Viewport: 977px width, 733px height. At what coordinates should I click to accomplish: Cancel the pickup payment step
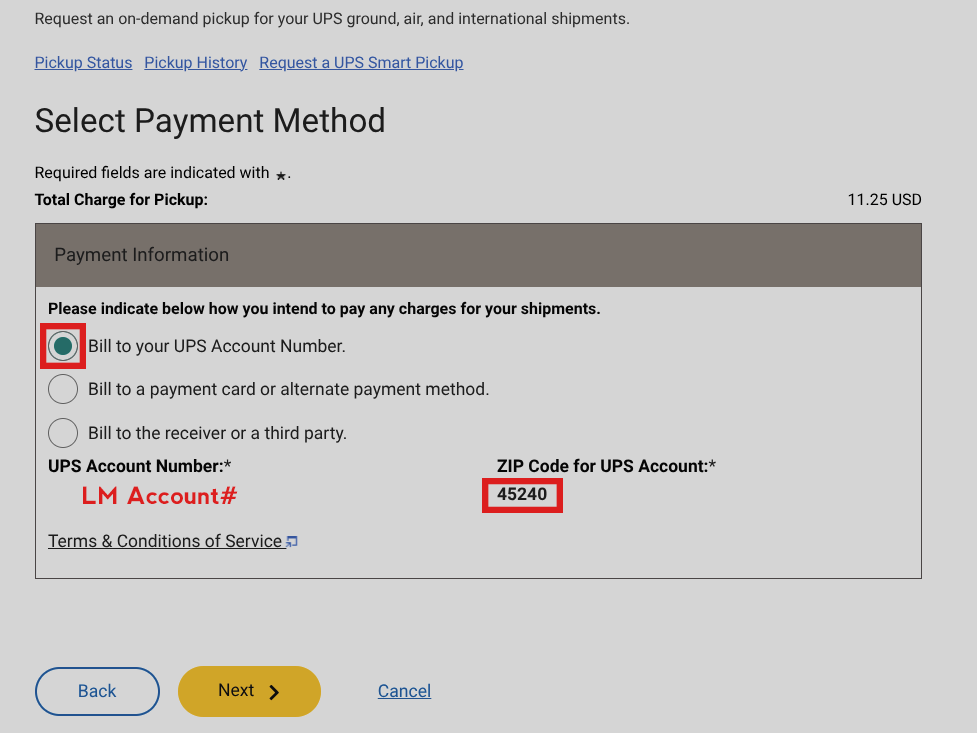pyautogui.click(x=404, y=691)
